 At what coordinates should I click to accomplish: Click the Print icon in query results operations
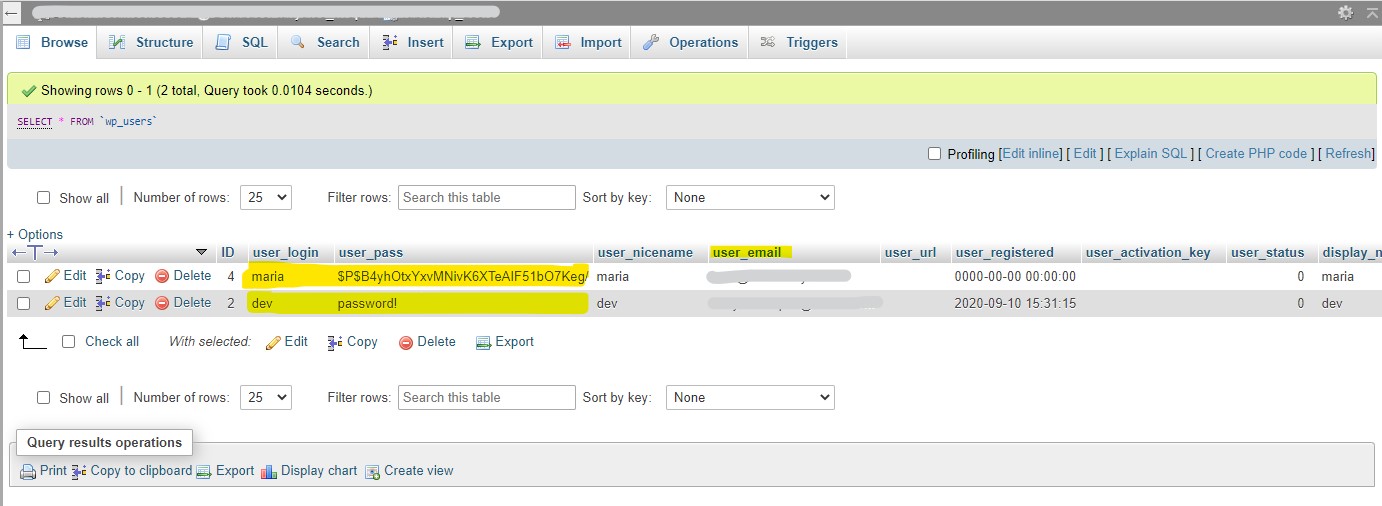(28, 471)
